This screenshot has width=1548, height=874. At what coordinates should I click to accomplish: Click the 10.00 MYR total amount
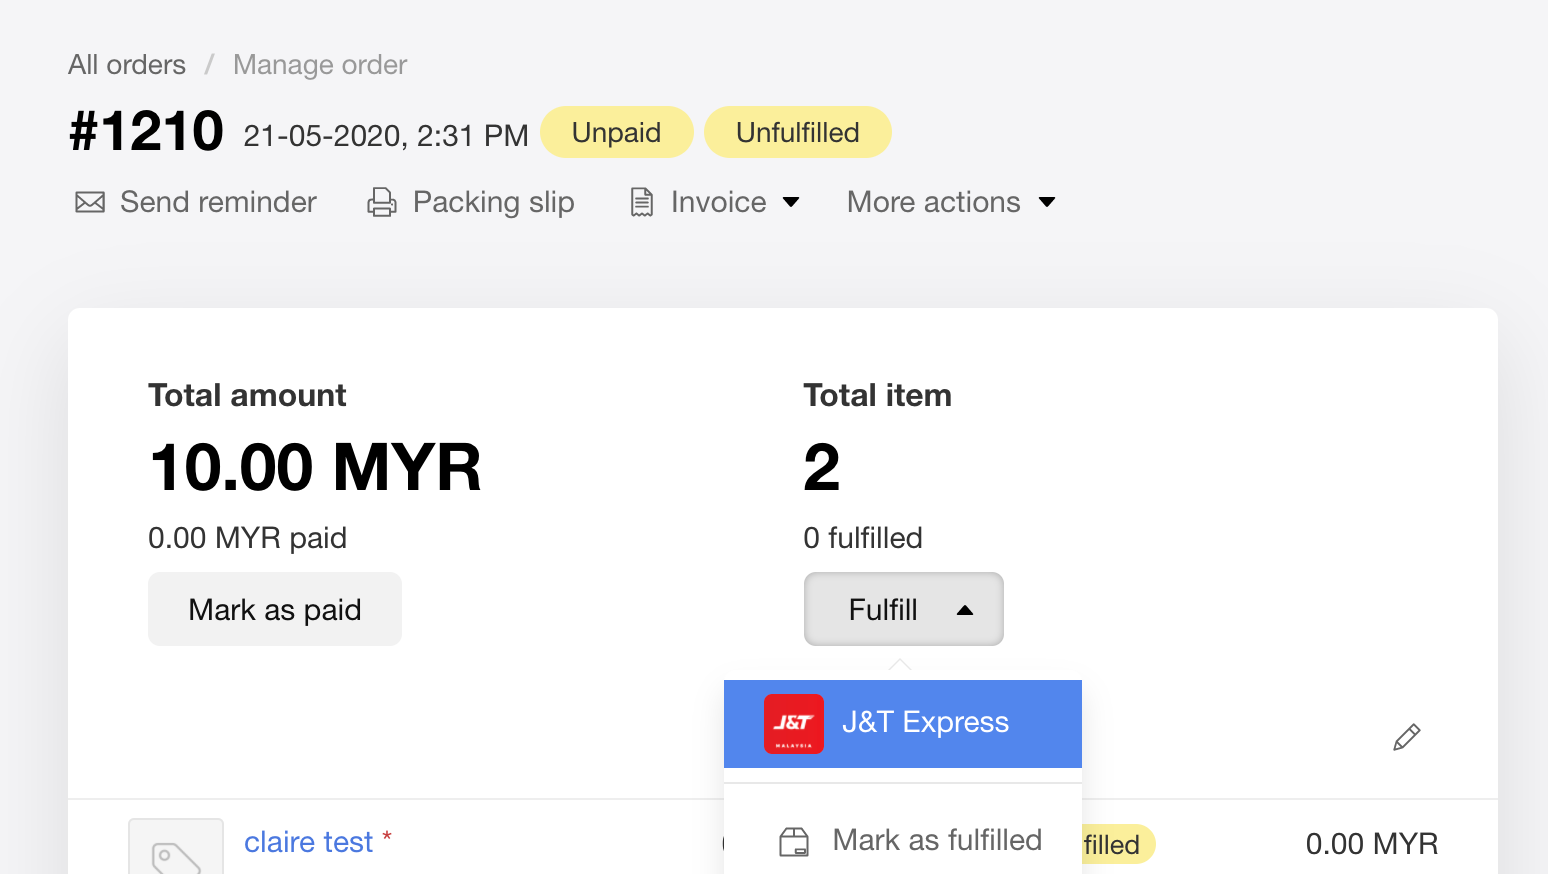click(x=315, y=467)
